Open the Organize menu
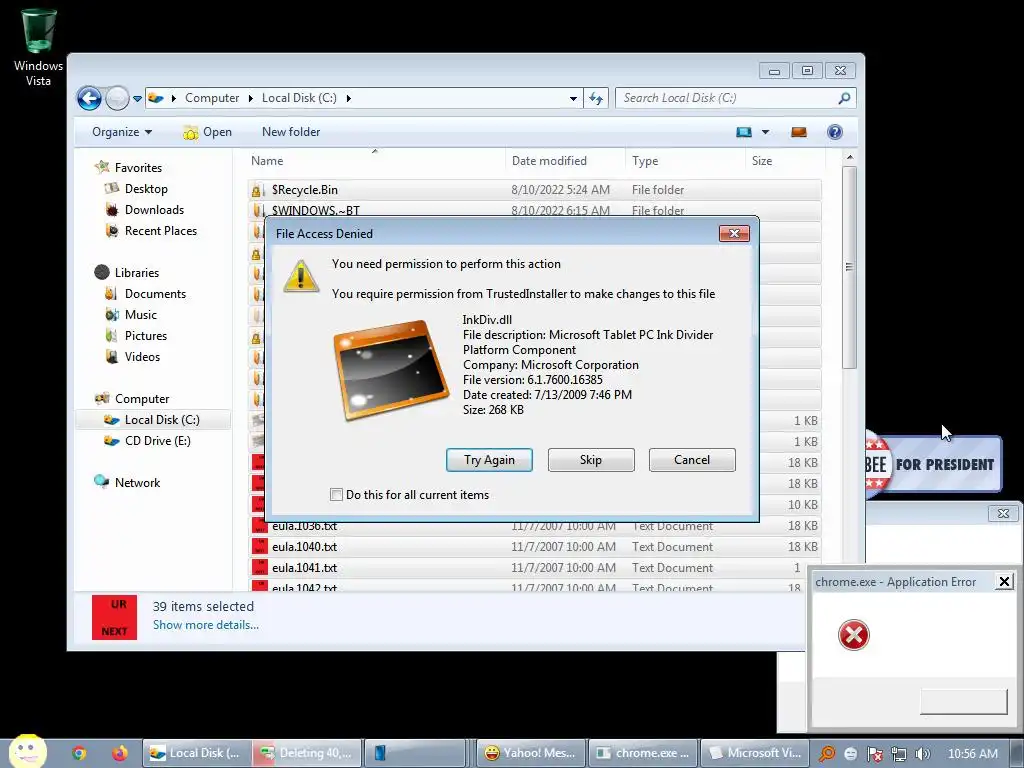The width and height of the screenshot is (1024, 768). point(122,132)
